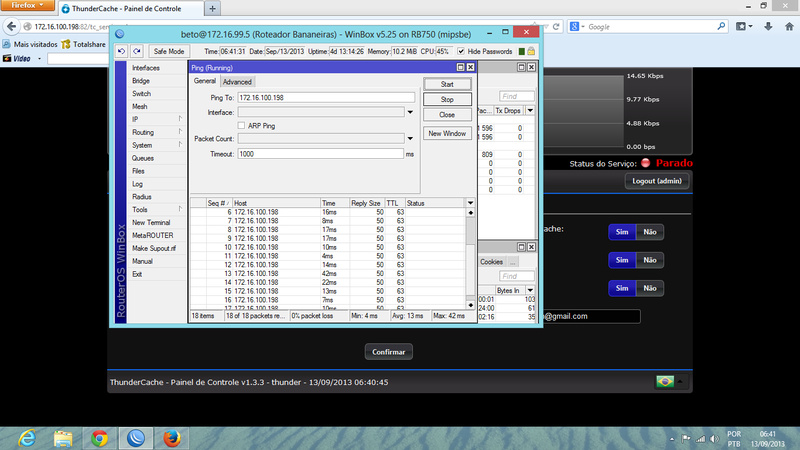Click the green status indicator in WinBox toolbar
This screenshot has height=450, width=800.
521,51
